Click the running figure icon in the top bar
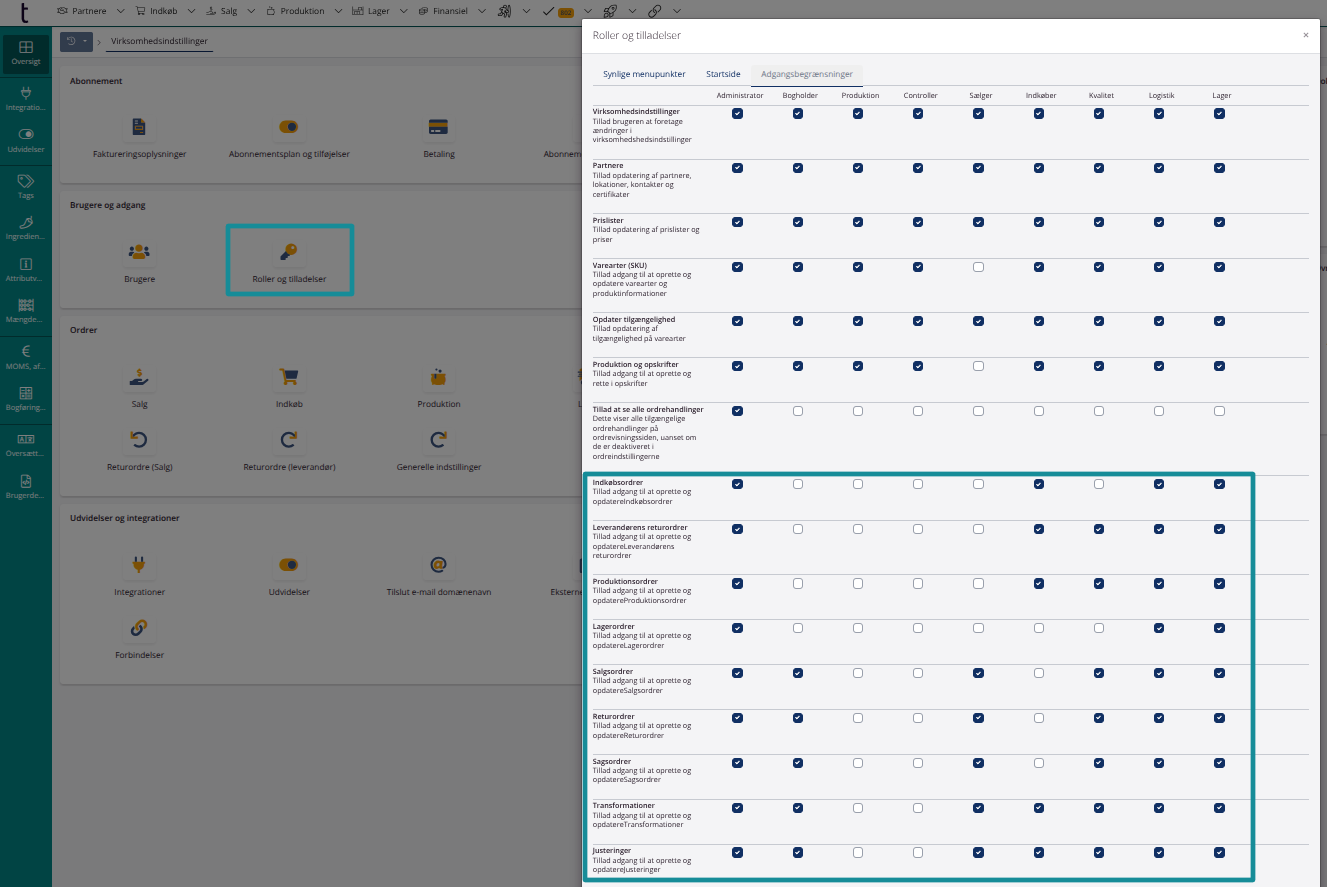Viewport: 1327px width, 887px height. coord(504,11)
